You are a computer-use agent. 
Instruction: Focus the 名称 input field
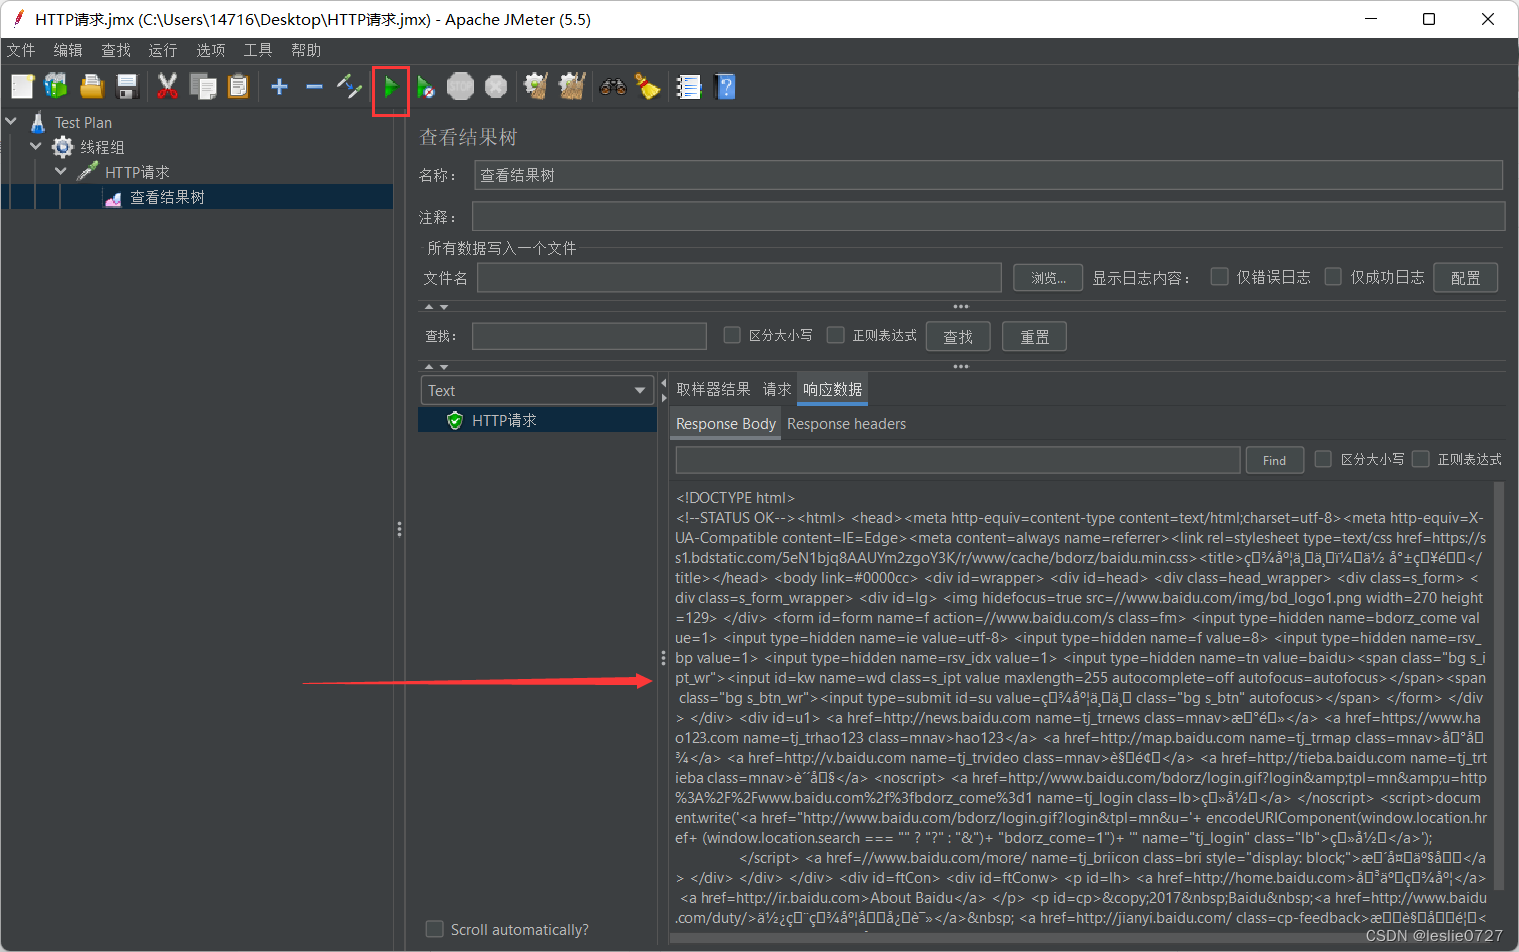(988, 175)
